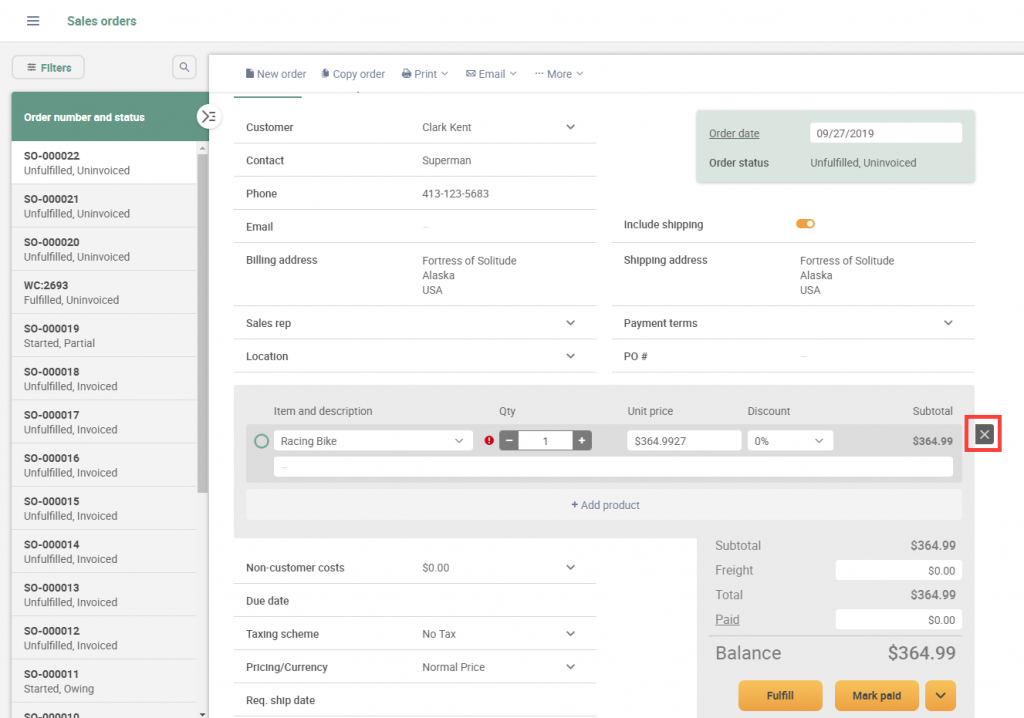Image resolution: width=1024 pixels, height=718 pixels.
Task: Open the Filters panel
Action: click(x=48, y=67)
